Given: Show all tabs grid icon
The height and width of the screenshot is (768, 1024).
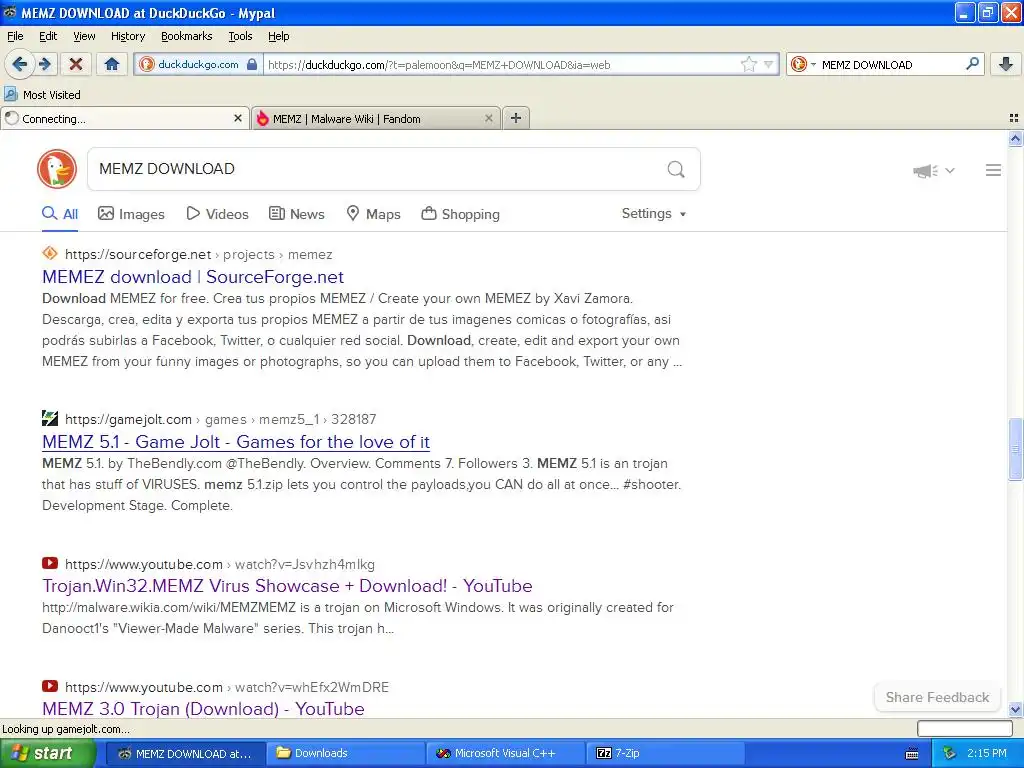Looking at the screenshot, I should pos(1014,118).
